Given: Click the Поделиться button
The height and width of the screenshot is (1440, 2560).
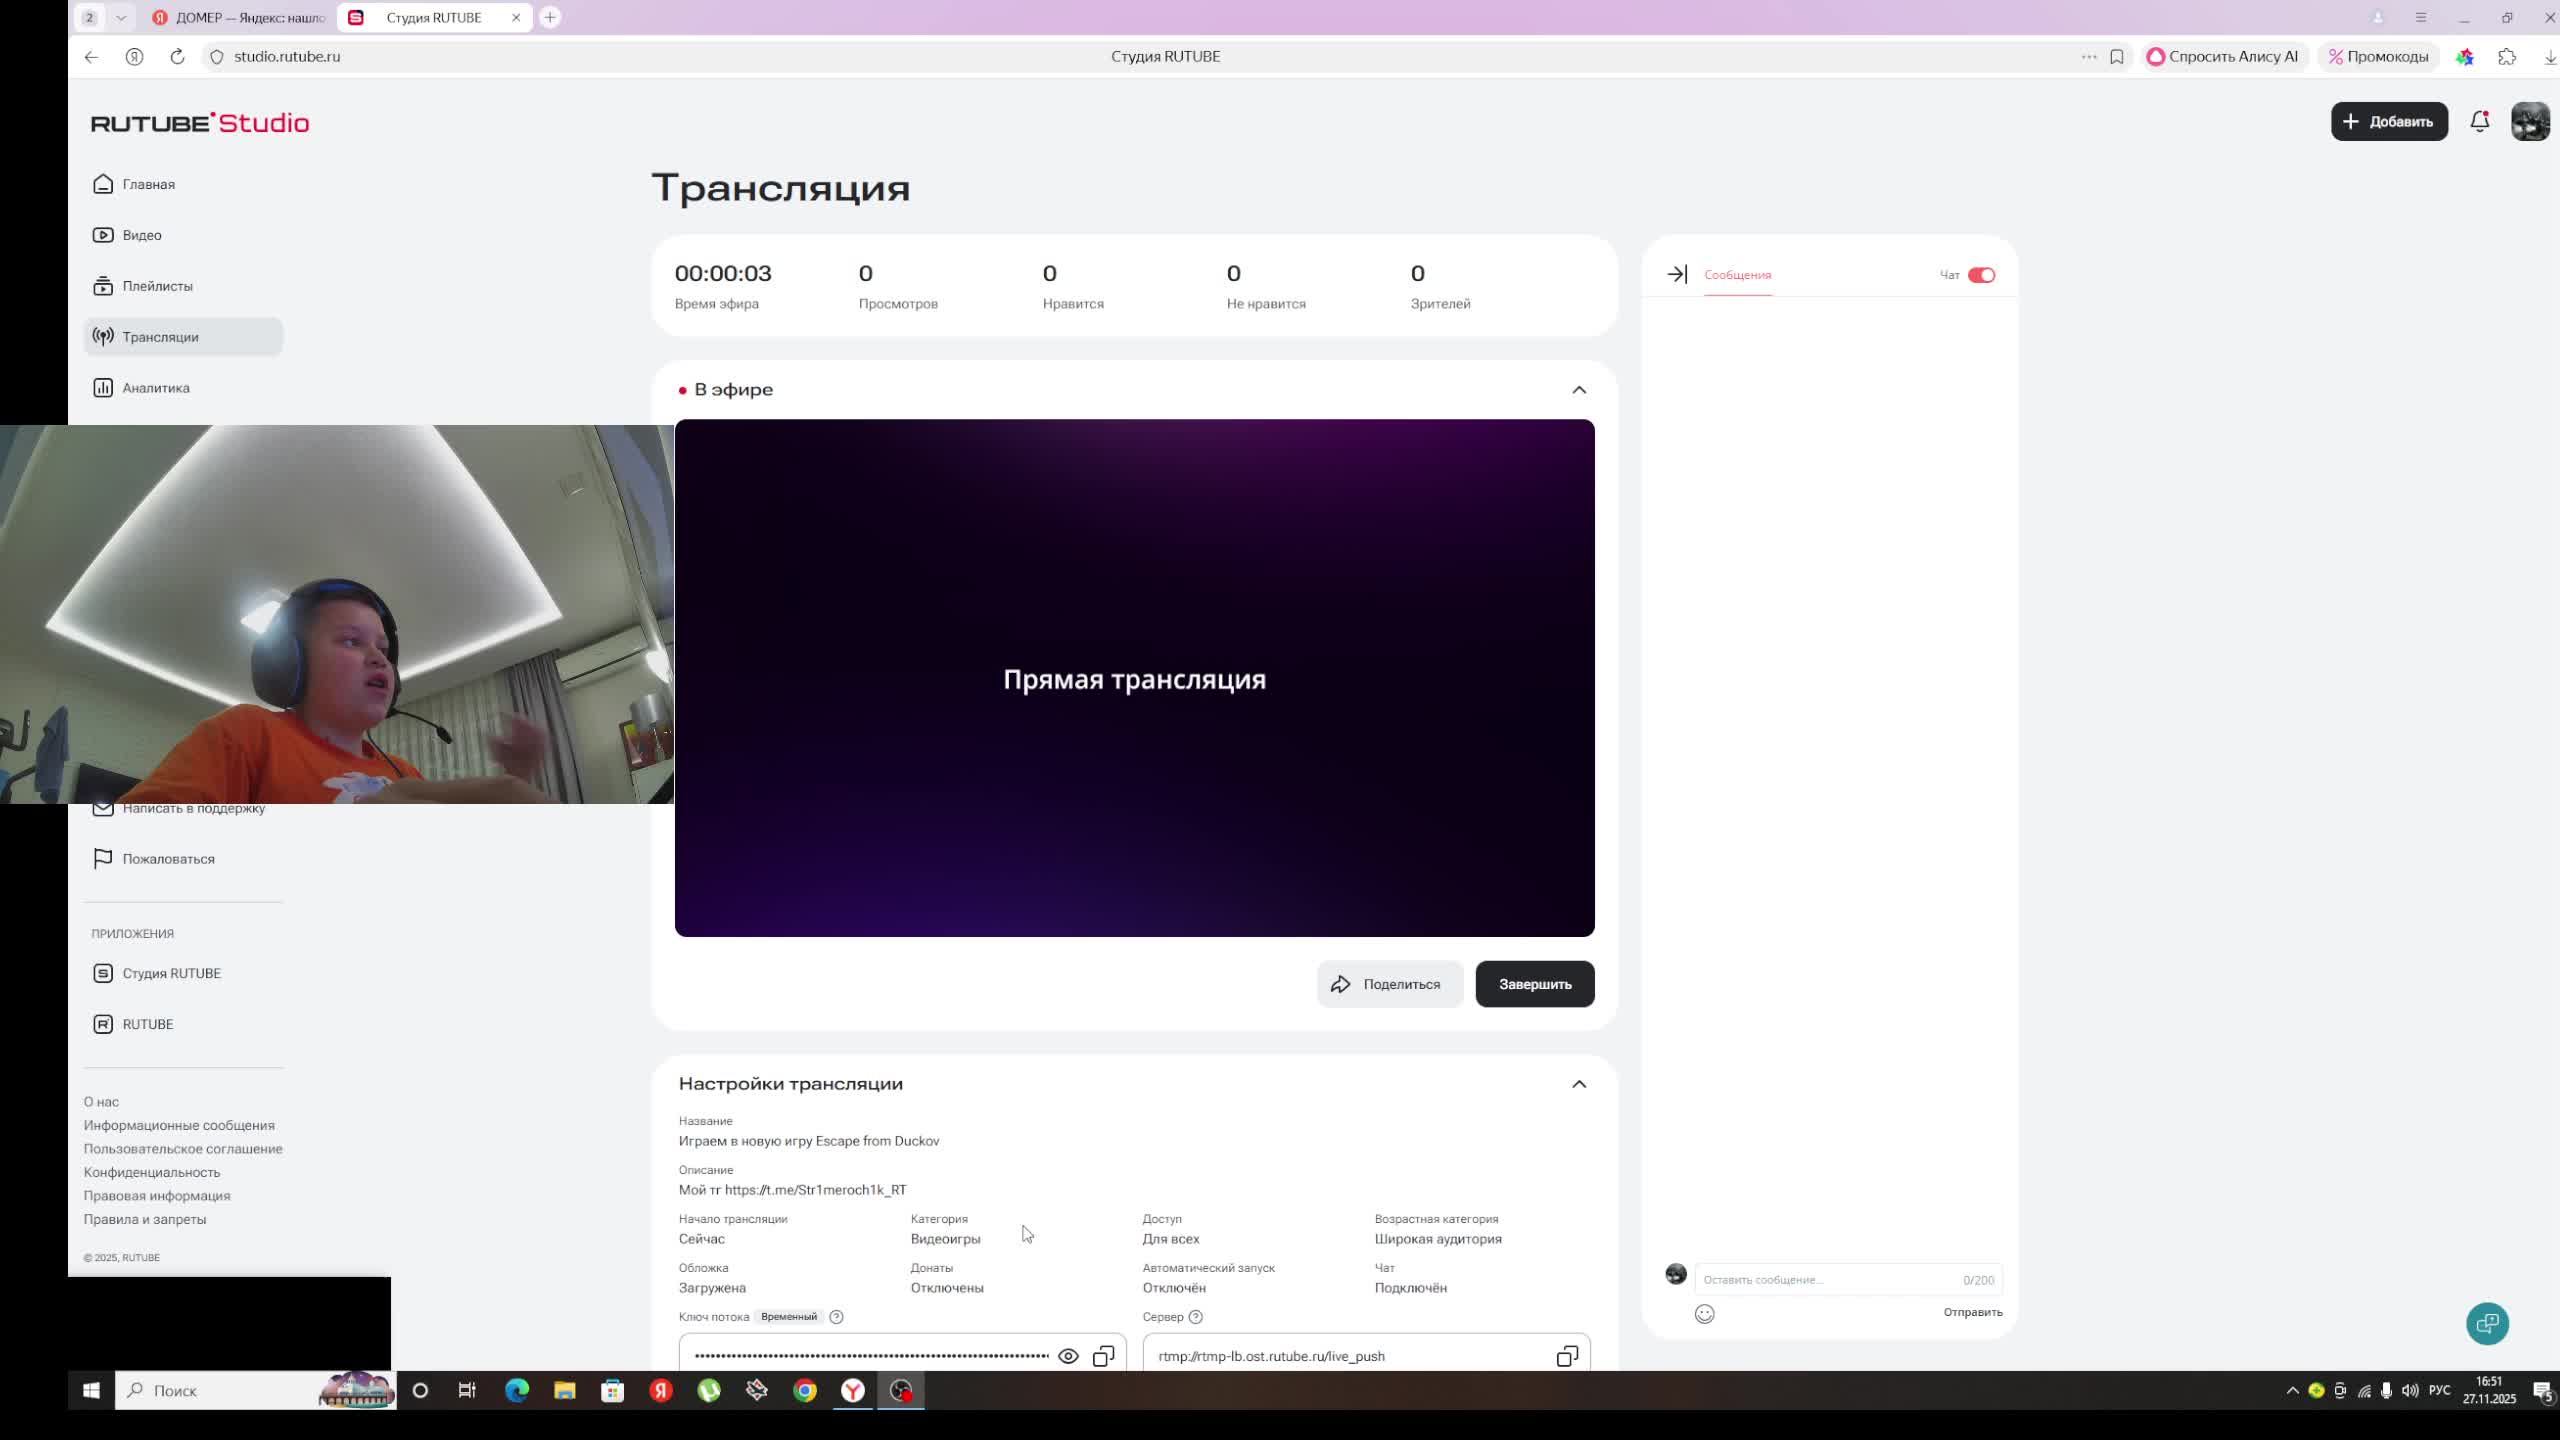Looking at the screenshot, I should pos(1388,984).
